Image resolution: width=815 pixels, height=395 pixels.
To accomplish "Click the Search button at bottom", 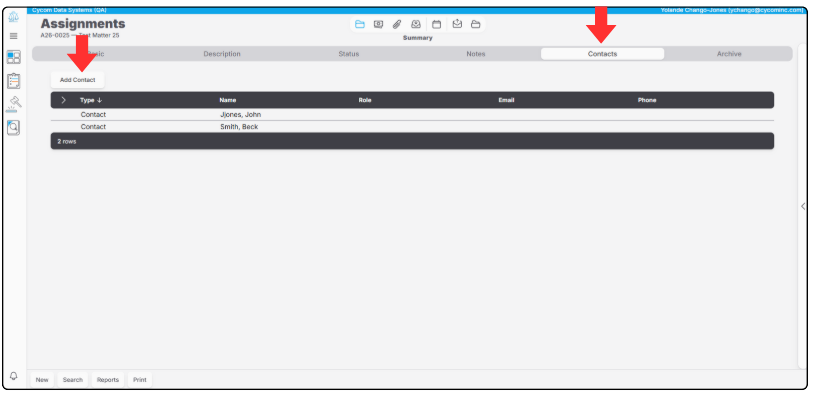I will tap(73, 380).
